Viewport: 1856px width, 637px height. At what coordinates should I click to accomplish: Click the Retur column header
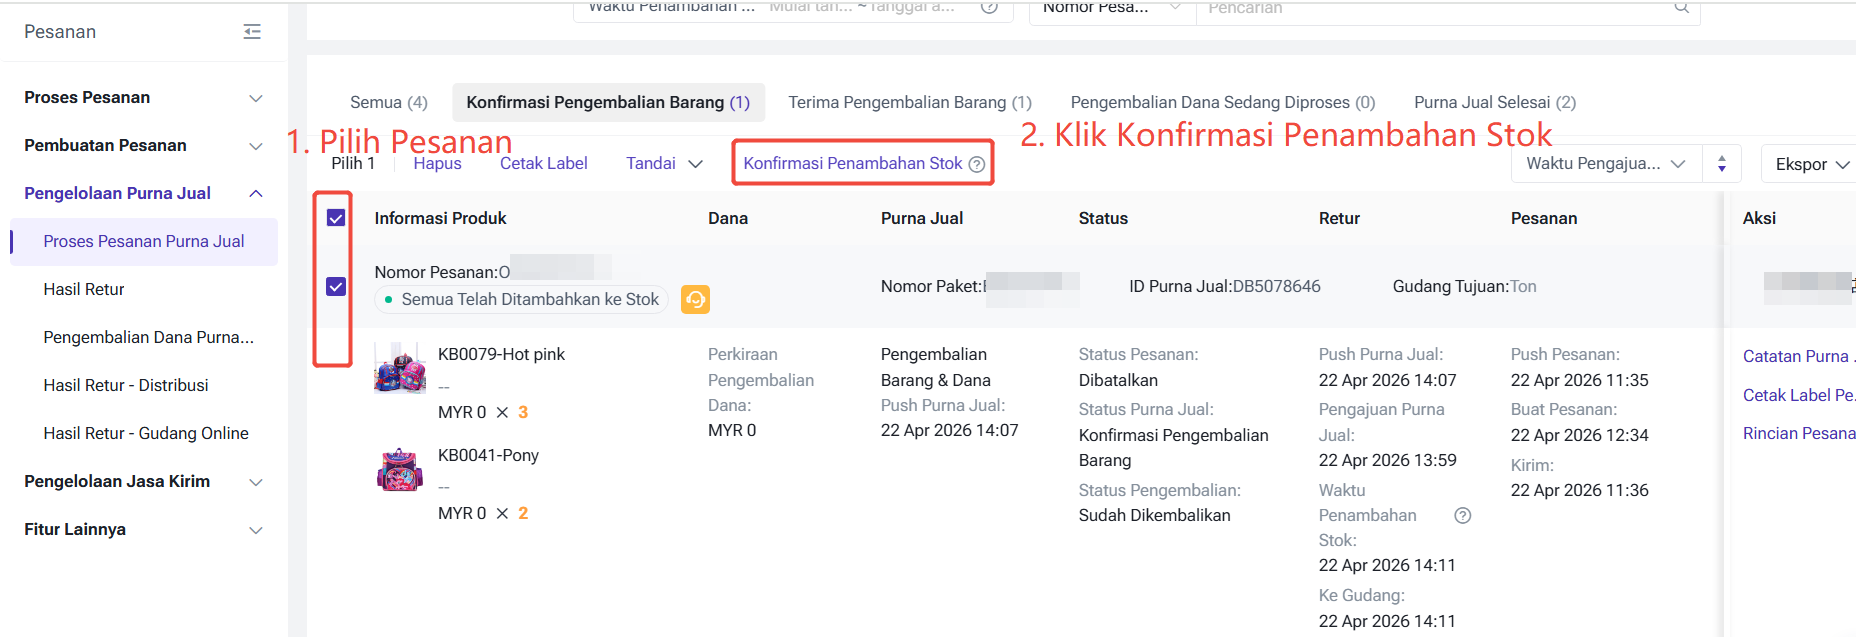click(1339, 219)
